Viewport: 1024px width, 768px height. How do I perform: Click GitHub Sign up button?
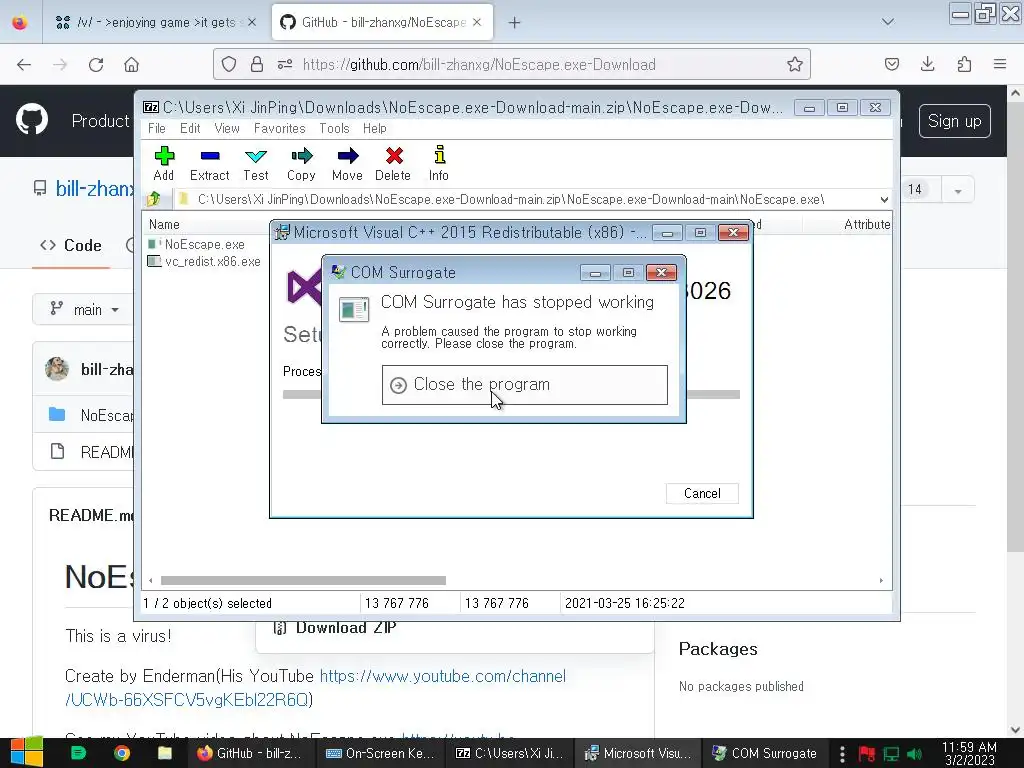pos(954,121)
